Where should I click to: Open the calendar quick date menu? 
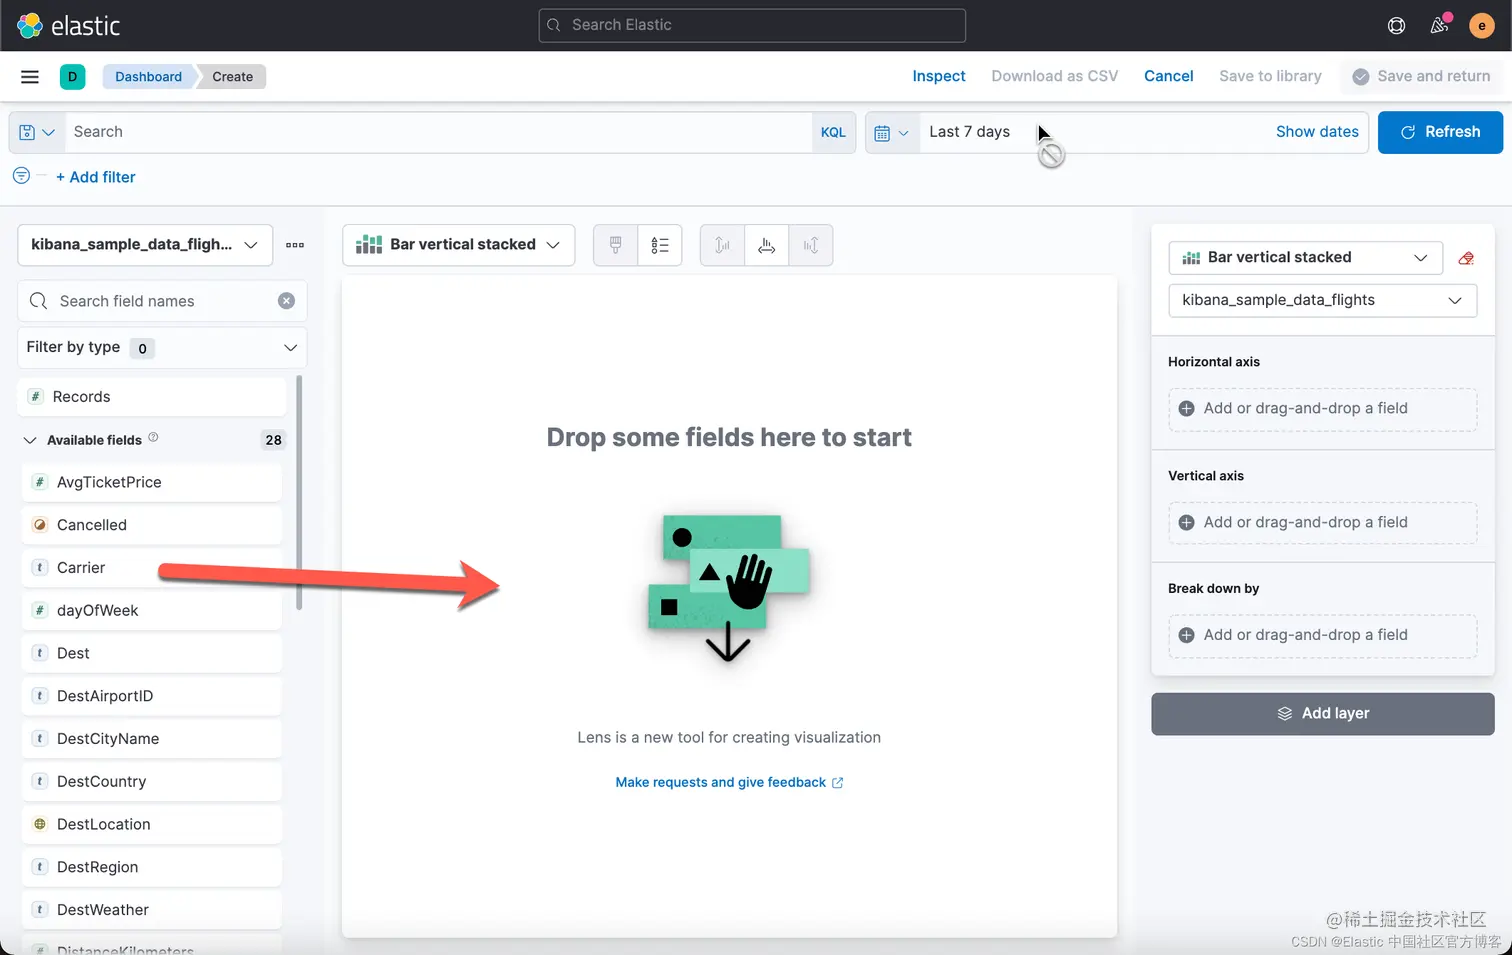pyautogui.click(x=891, y=132)
